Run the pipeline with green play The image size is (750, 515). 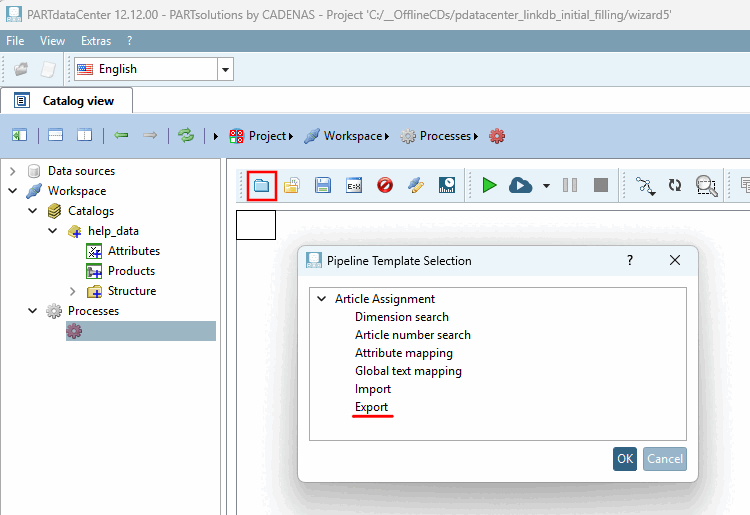point(489,185)
